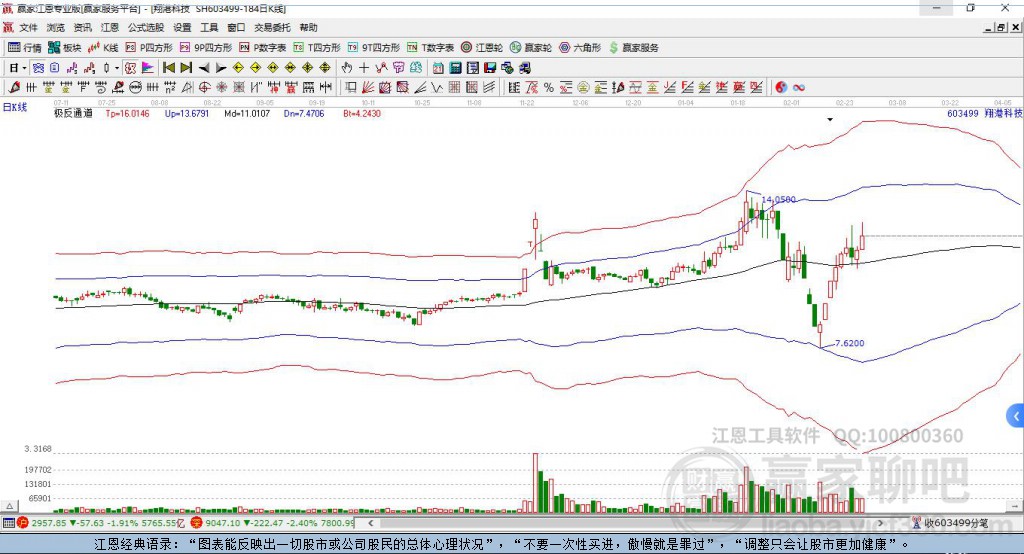Viewport: 1024px width, 554px height.
Task: Click the 板块 sector button
Action: [x=65, y=48]
